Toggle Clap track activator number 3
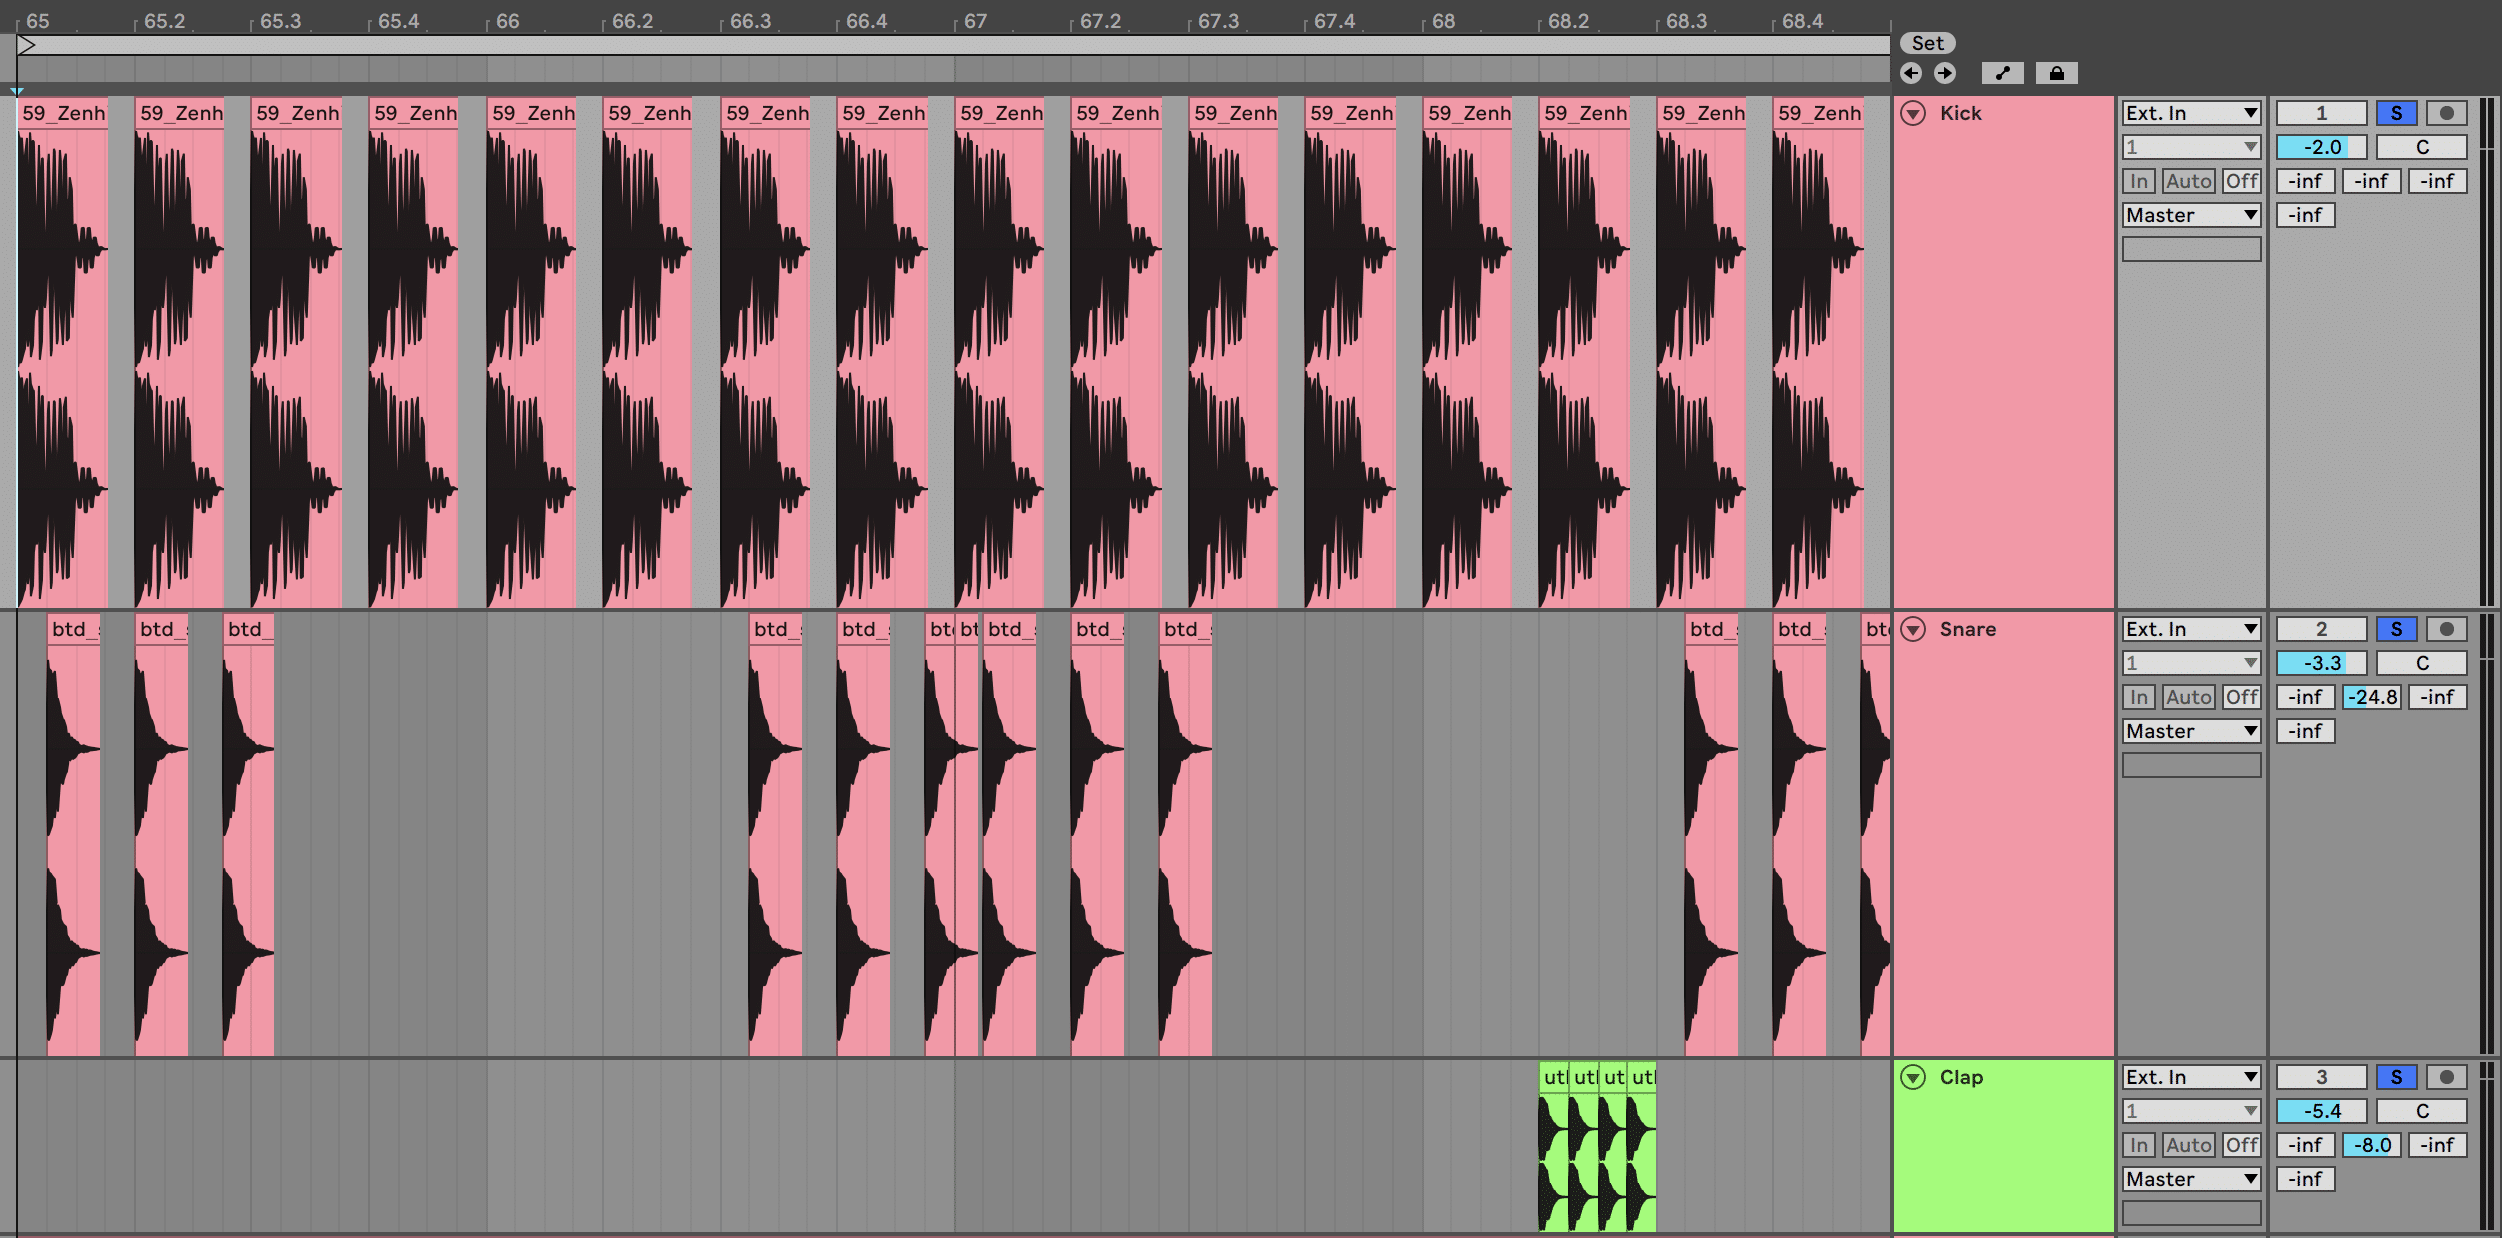 click(2321, 1077)
